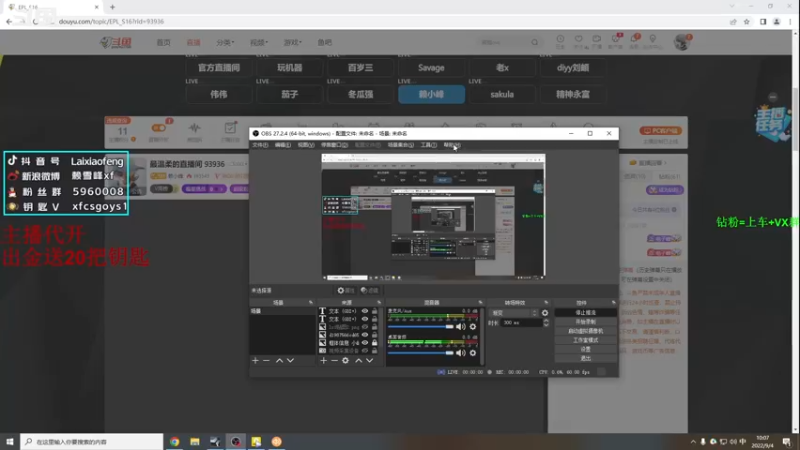This screenshot has height=450, width=800.
Task: Mute the 桌面音频 speaker icon
Action: tap(461, 353)
